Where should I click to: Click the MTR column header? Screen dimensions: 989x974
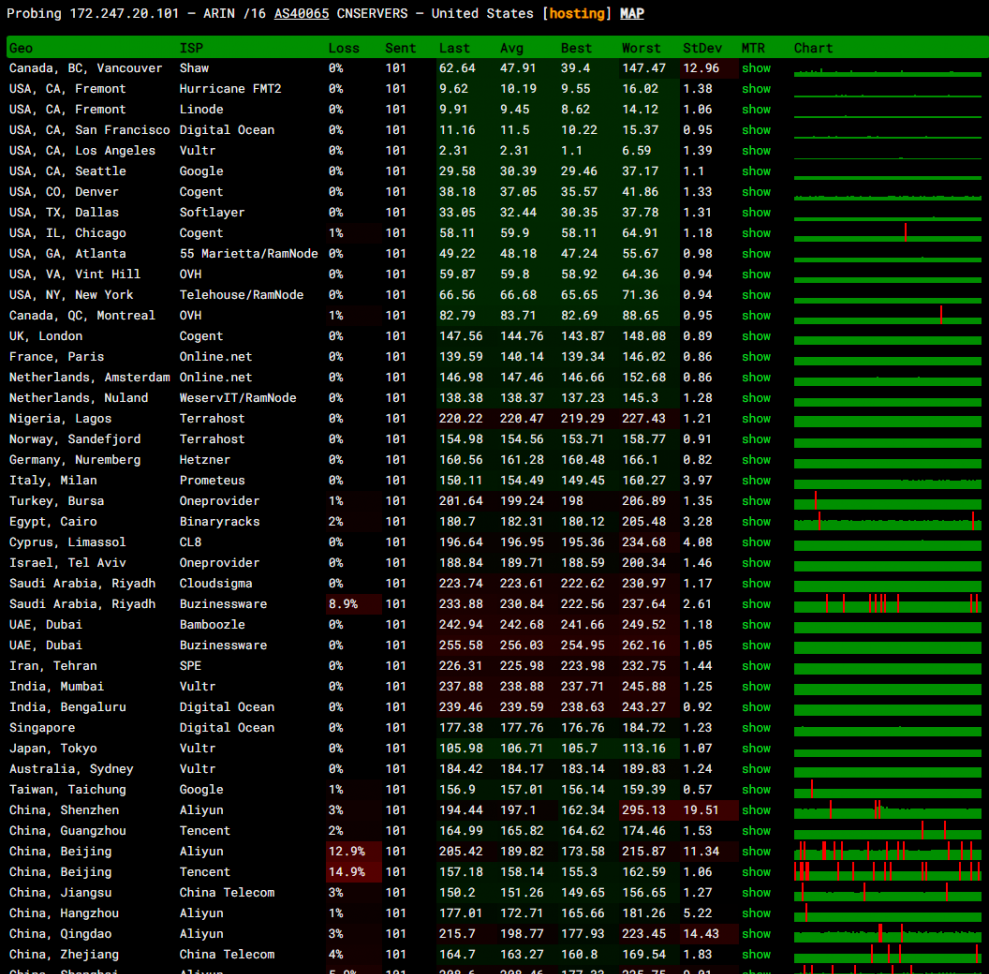click(753, 48)
